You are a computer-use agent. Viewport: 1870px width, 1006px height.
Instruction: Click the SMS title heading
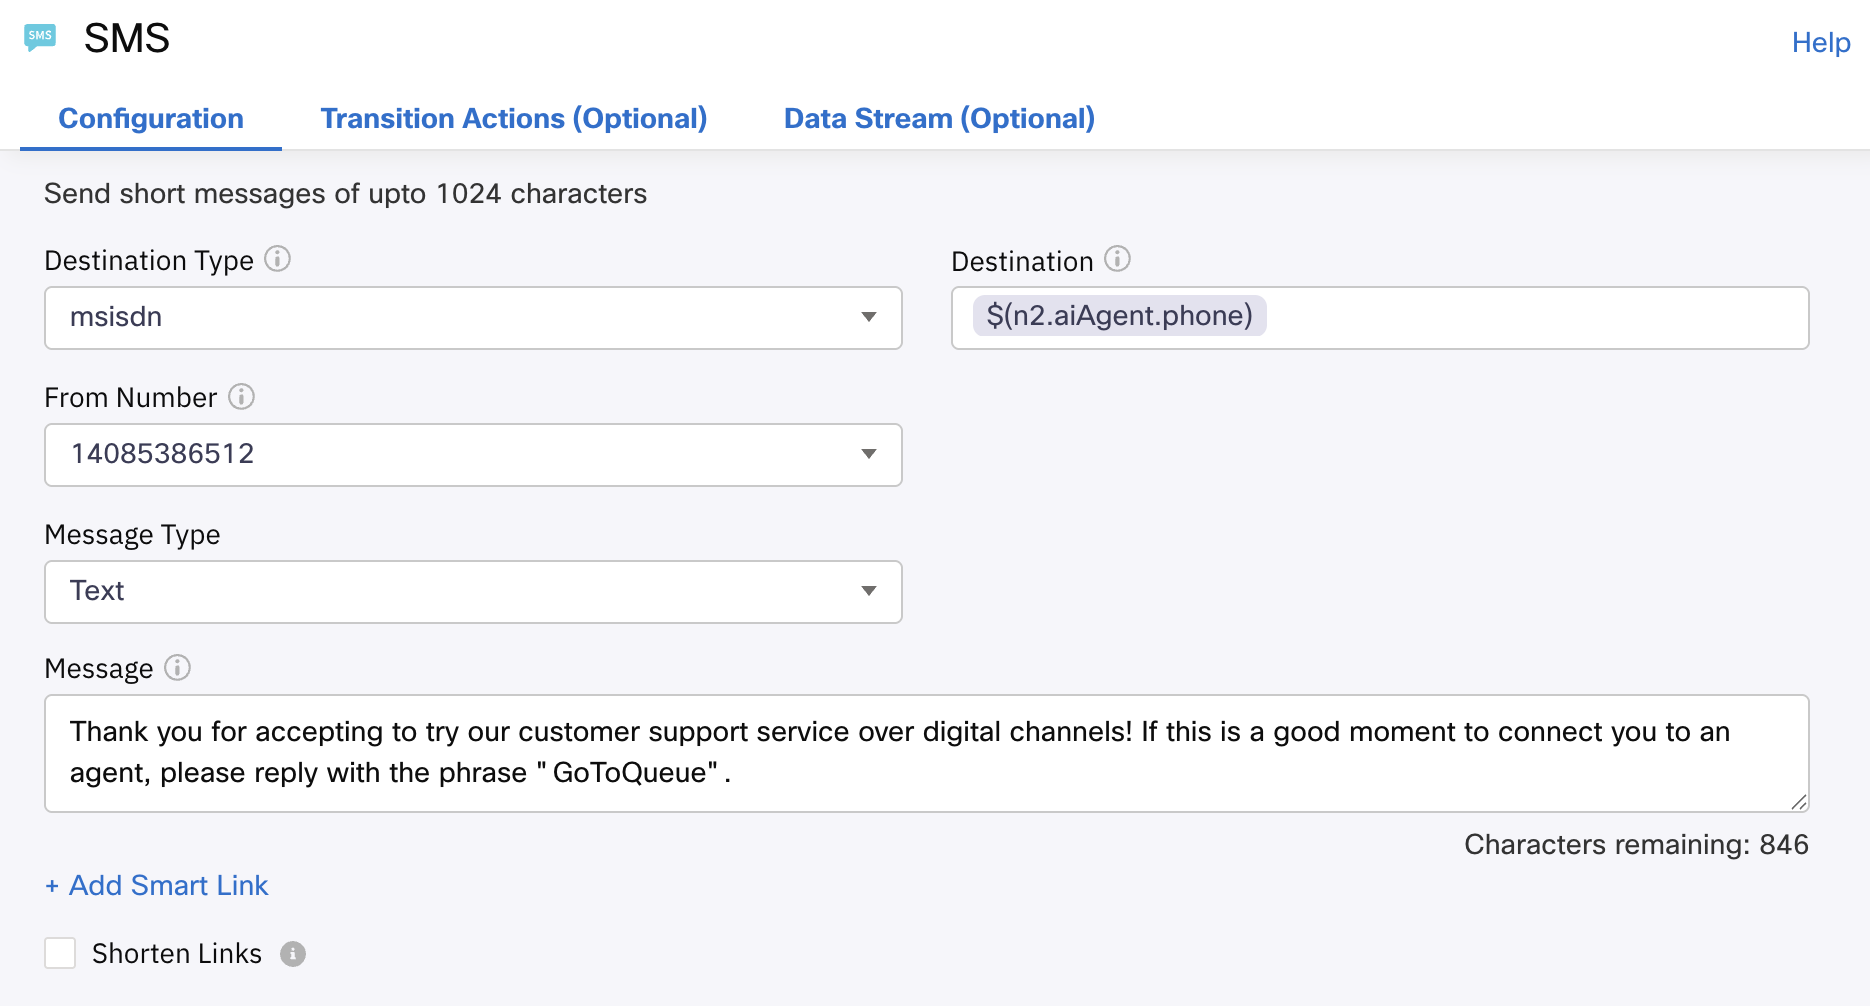pos(127,38)
